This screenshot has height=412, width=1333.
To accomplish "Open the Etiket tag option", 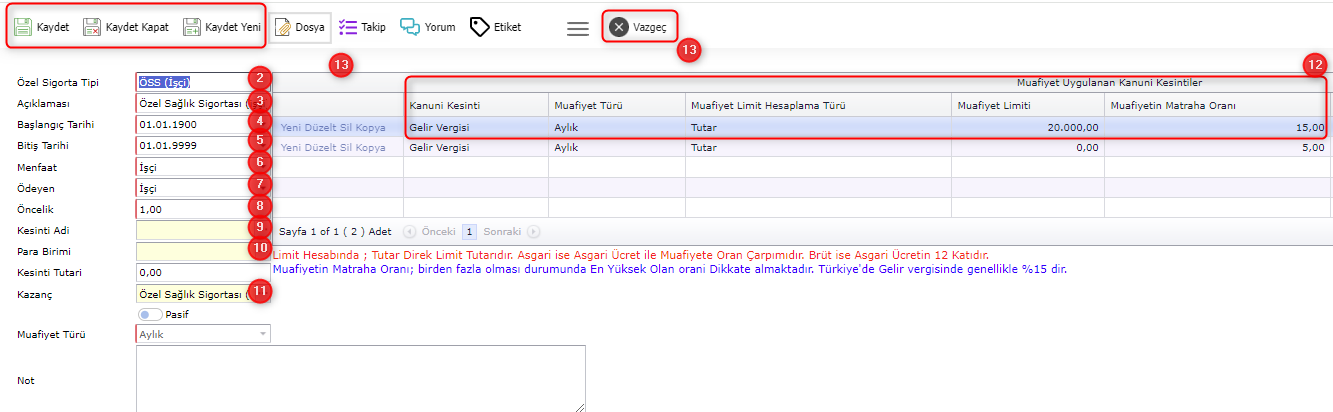I will coord(495,27).
